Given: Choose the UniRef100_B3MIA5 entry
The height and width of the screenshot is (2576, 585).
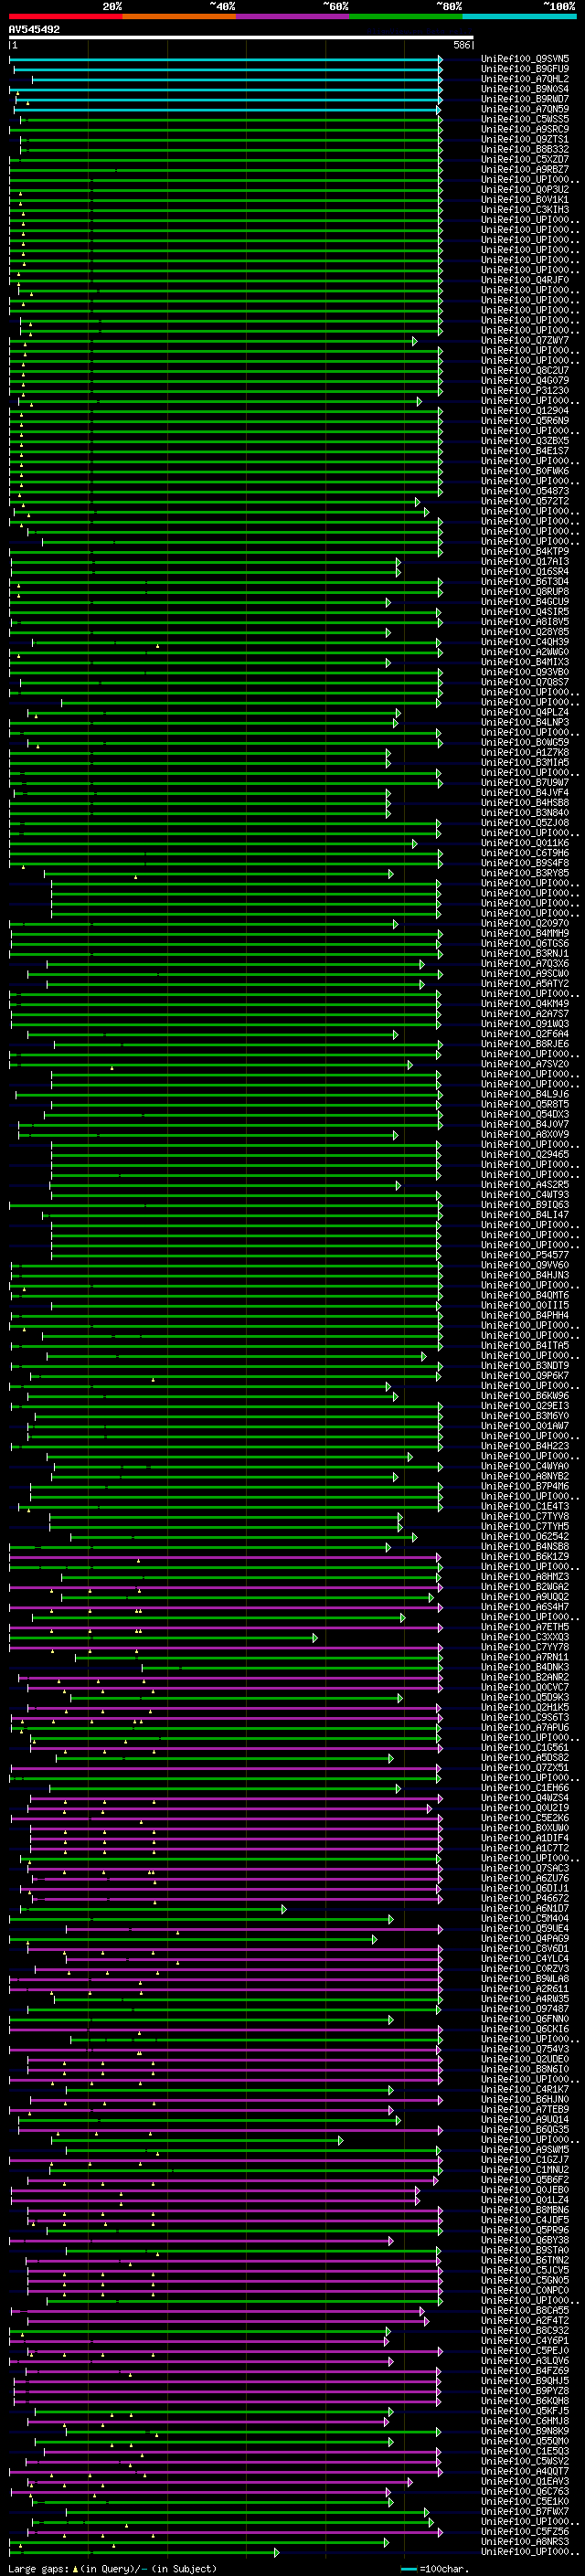Looking at the screenshot, I should [525, 762].
